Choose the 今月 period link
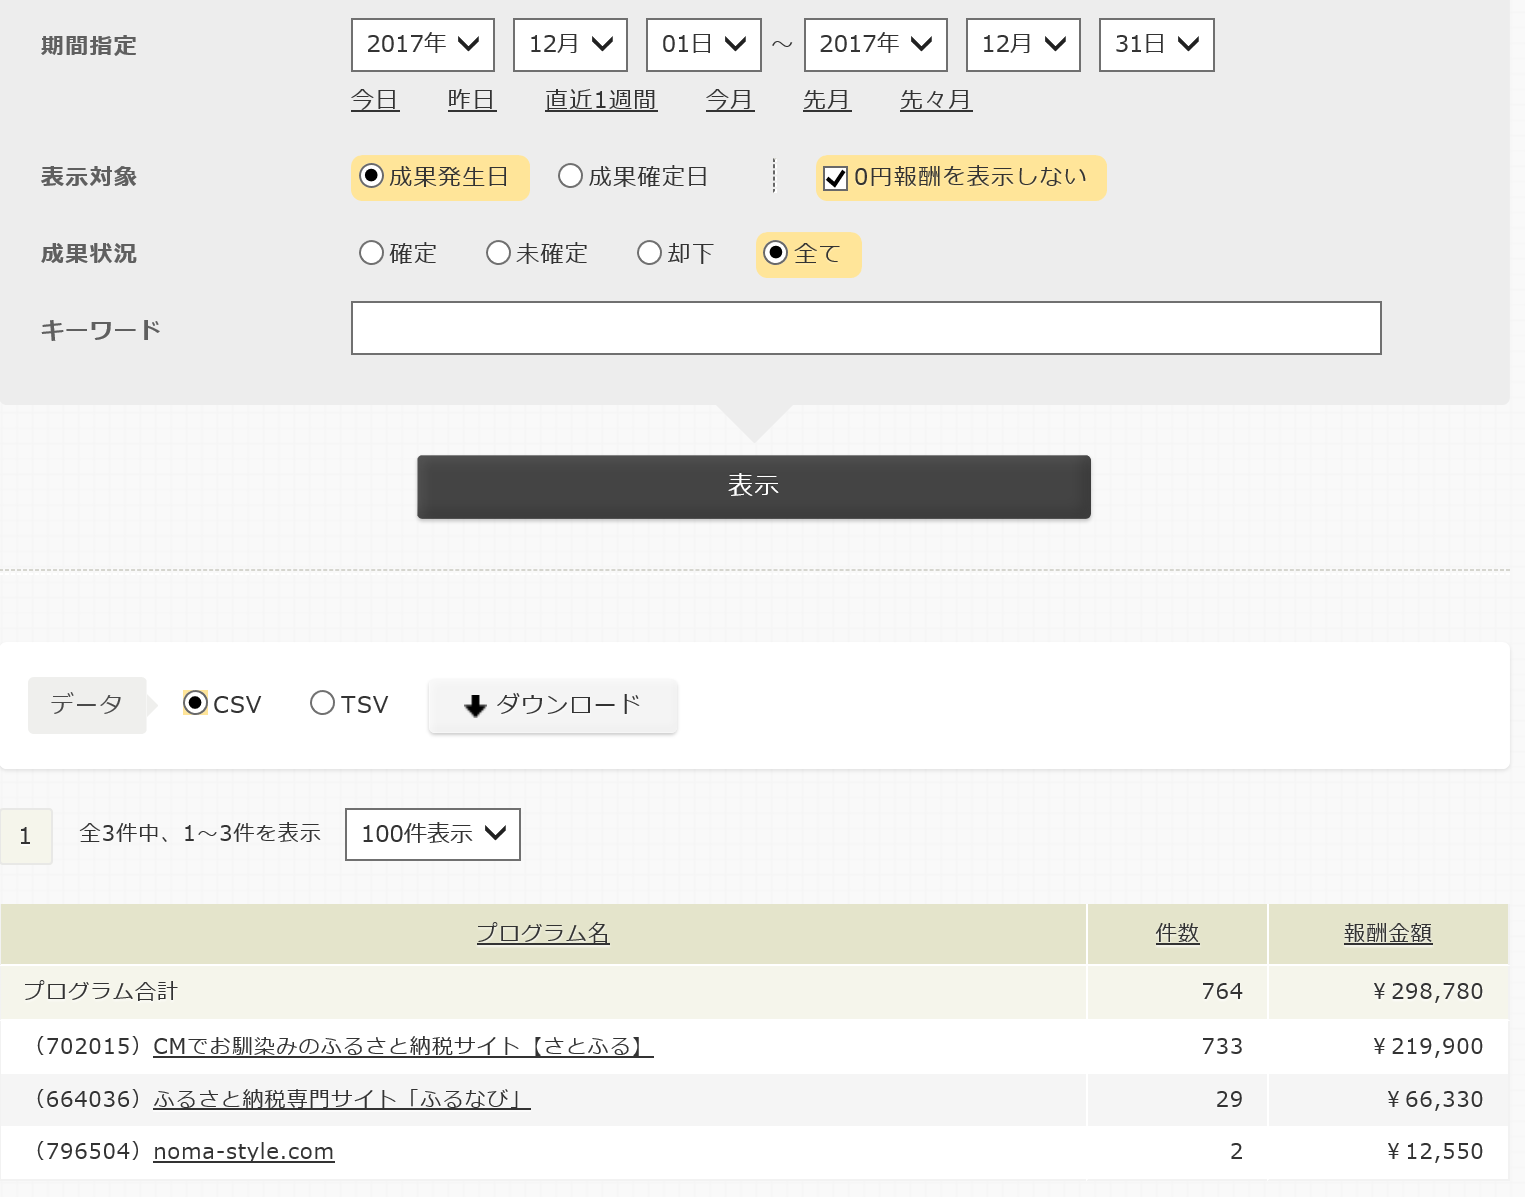The width and height of the screenshot is (1525, 1197). pyautogui.click(x=730, y=100)
